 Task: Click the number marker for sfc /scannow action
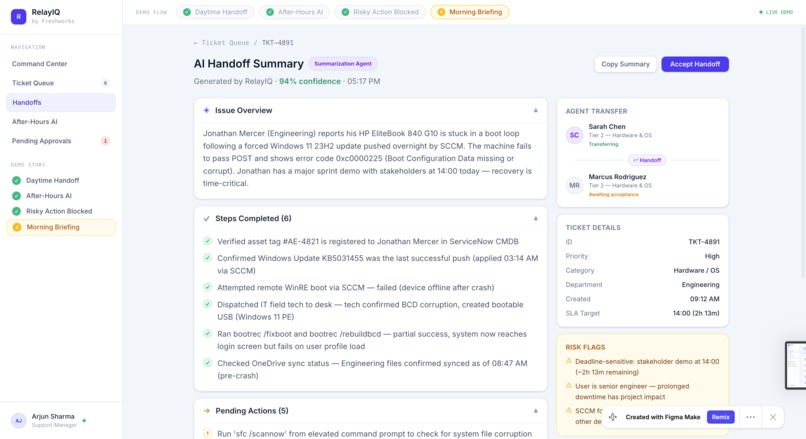[x=207, y=433]
